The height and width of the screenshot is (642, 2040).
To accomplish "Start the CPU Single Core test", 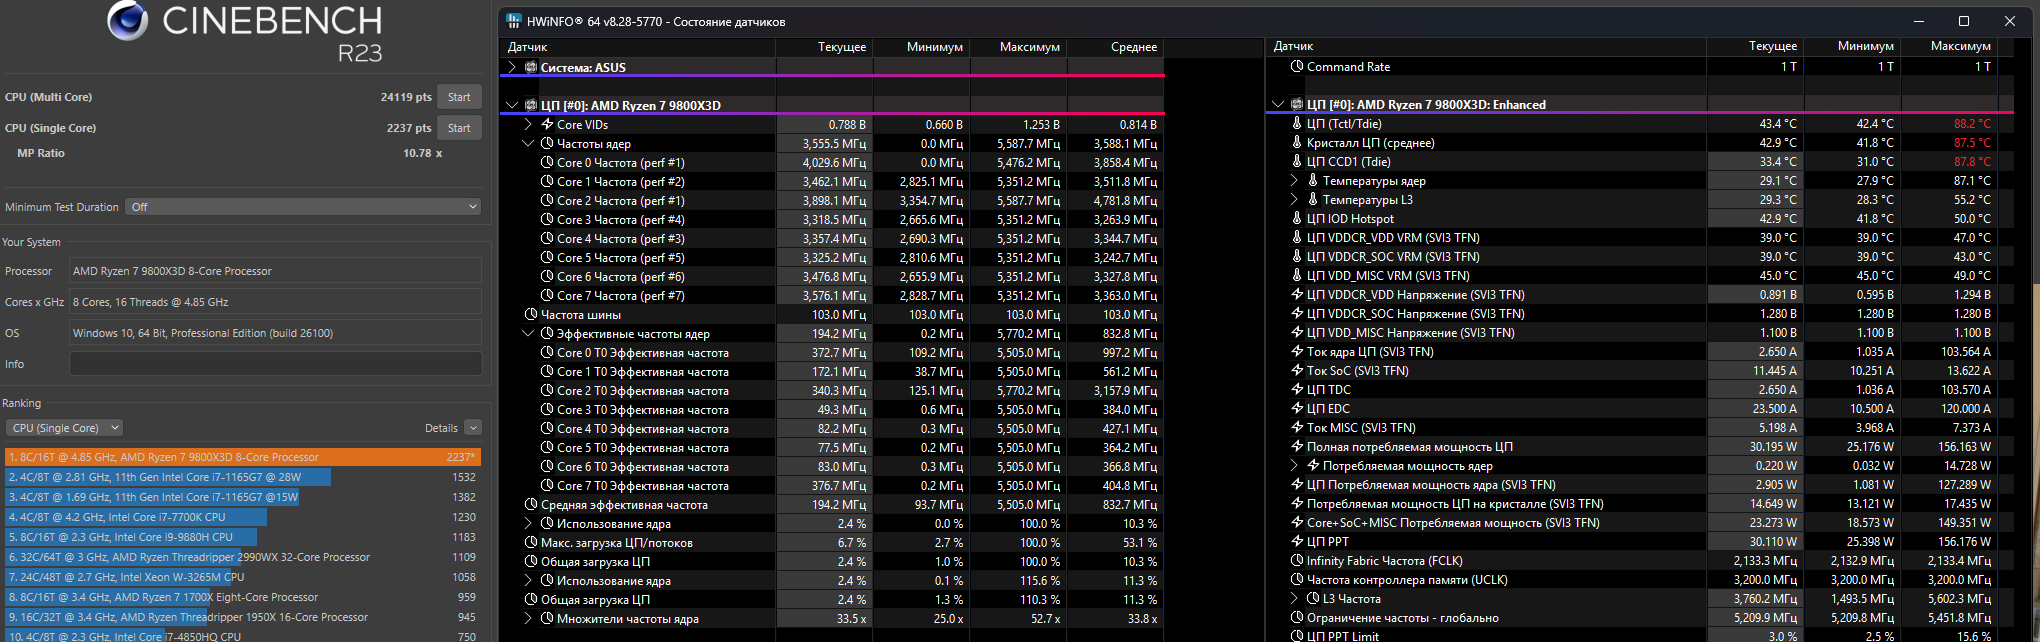I will click(459, 128).
